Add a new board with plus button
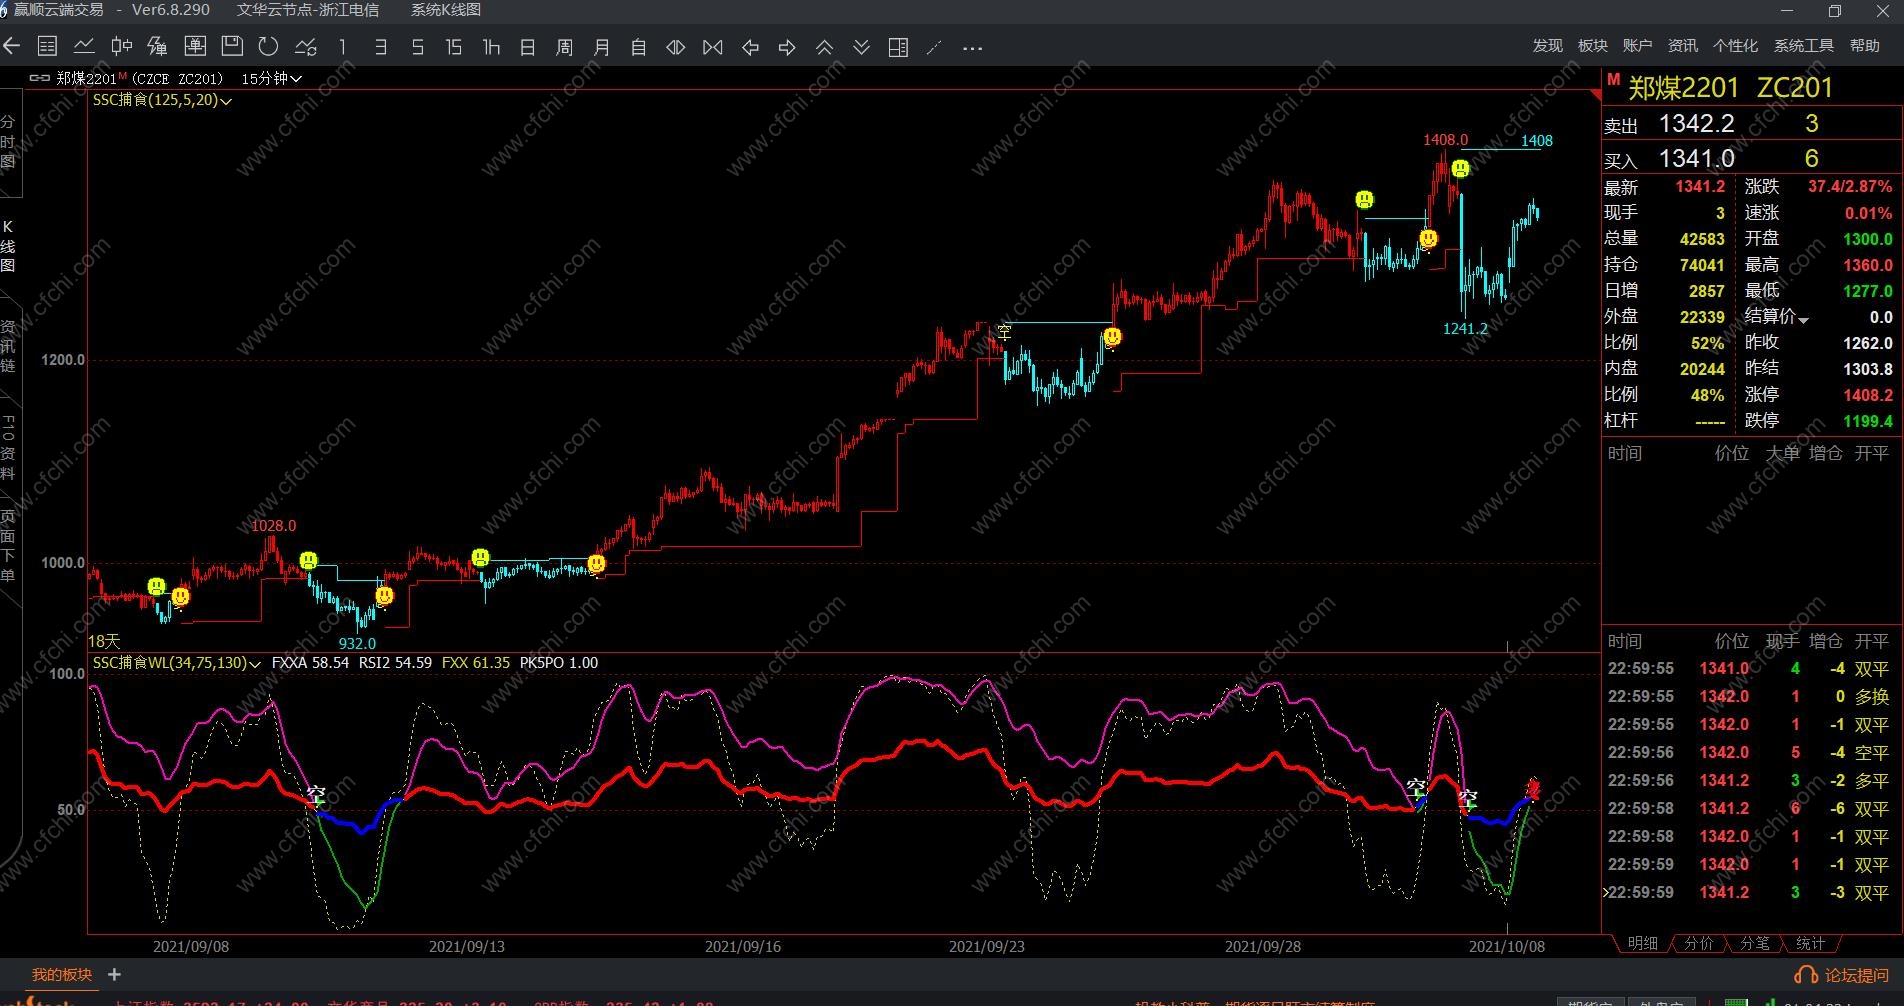1904x1006 pixels. coord(114,975)
